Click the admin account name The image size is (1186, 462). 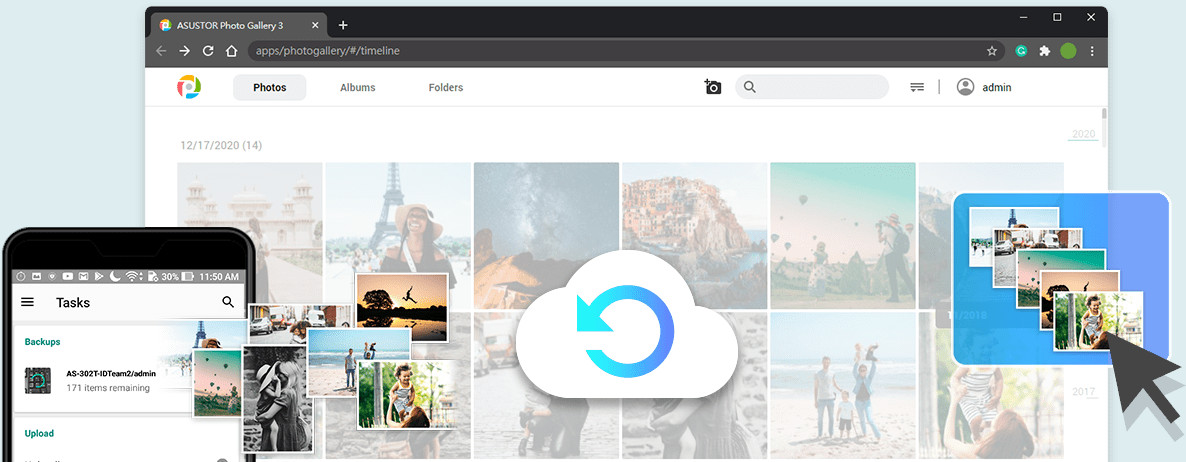tap(996, 88)
